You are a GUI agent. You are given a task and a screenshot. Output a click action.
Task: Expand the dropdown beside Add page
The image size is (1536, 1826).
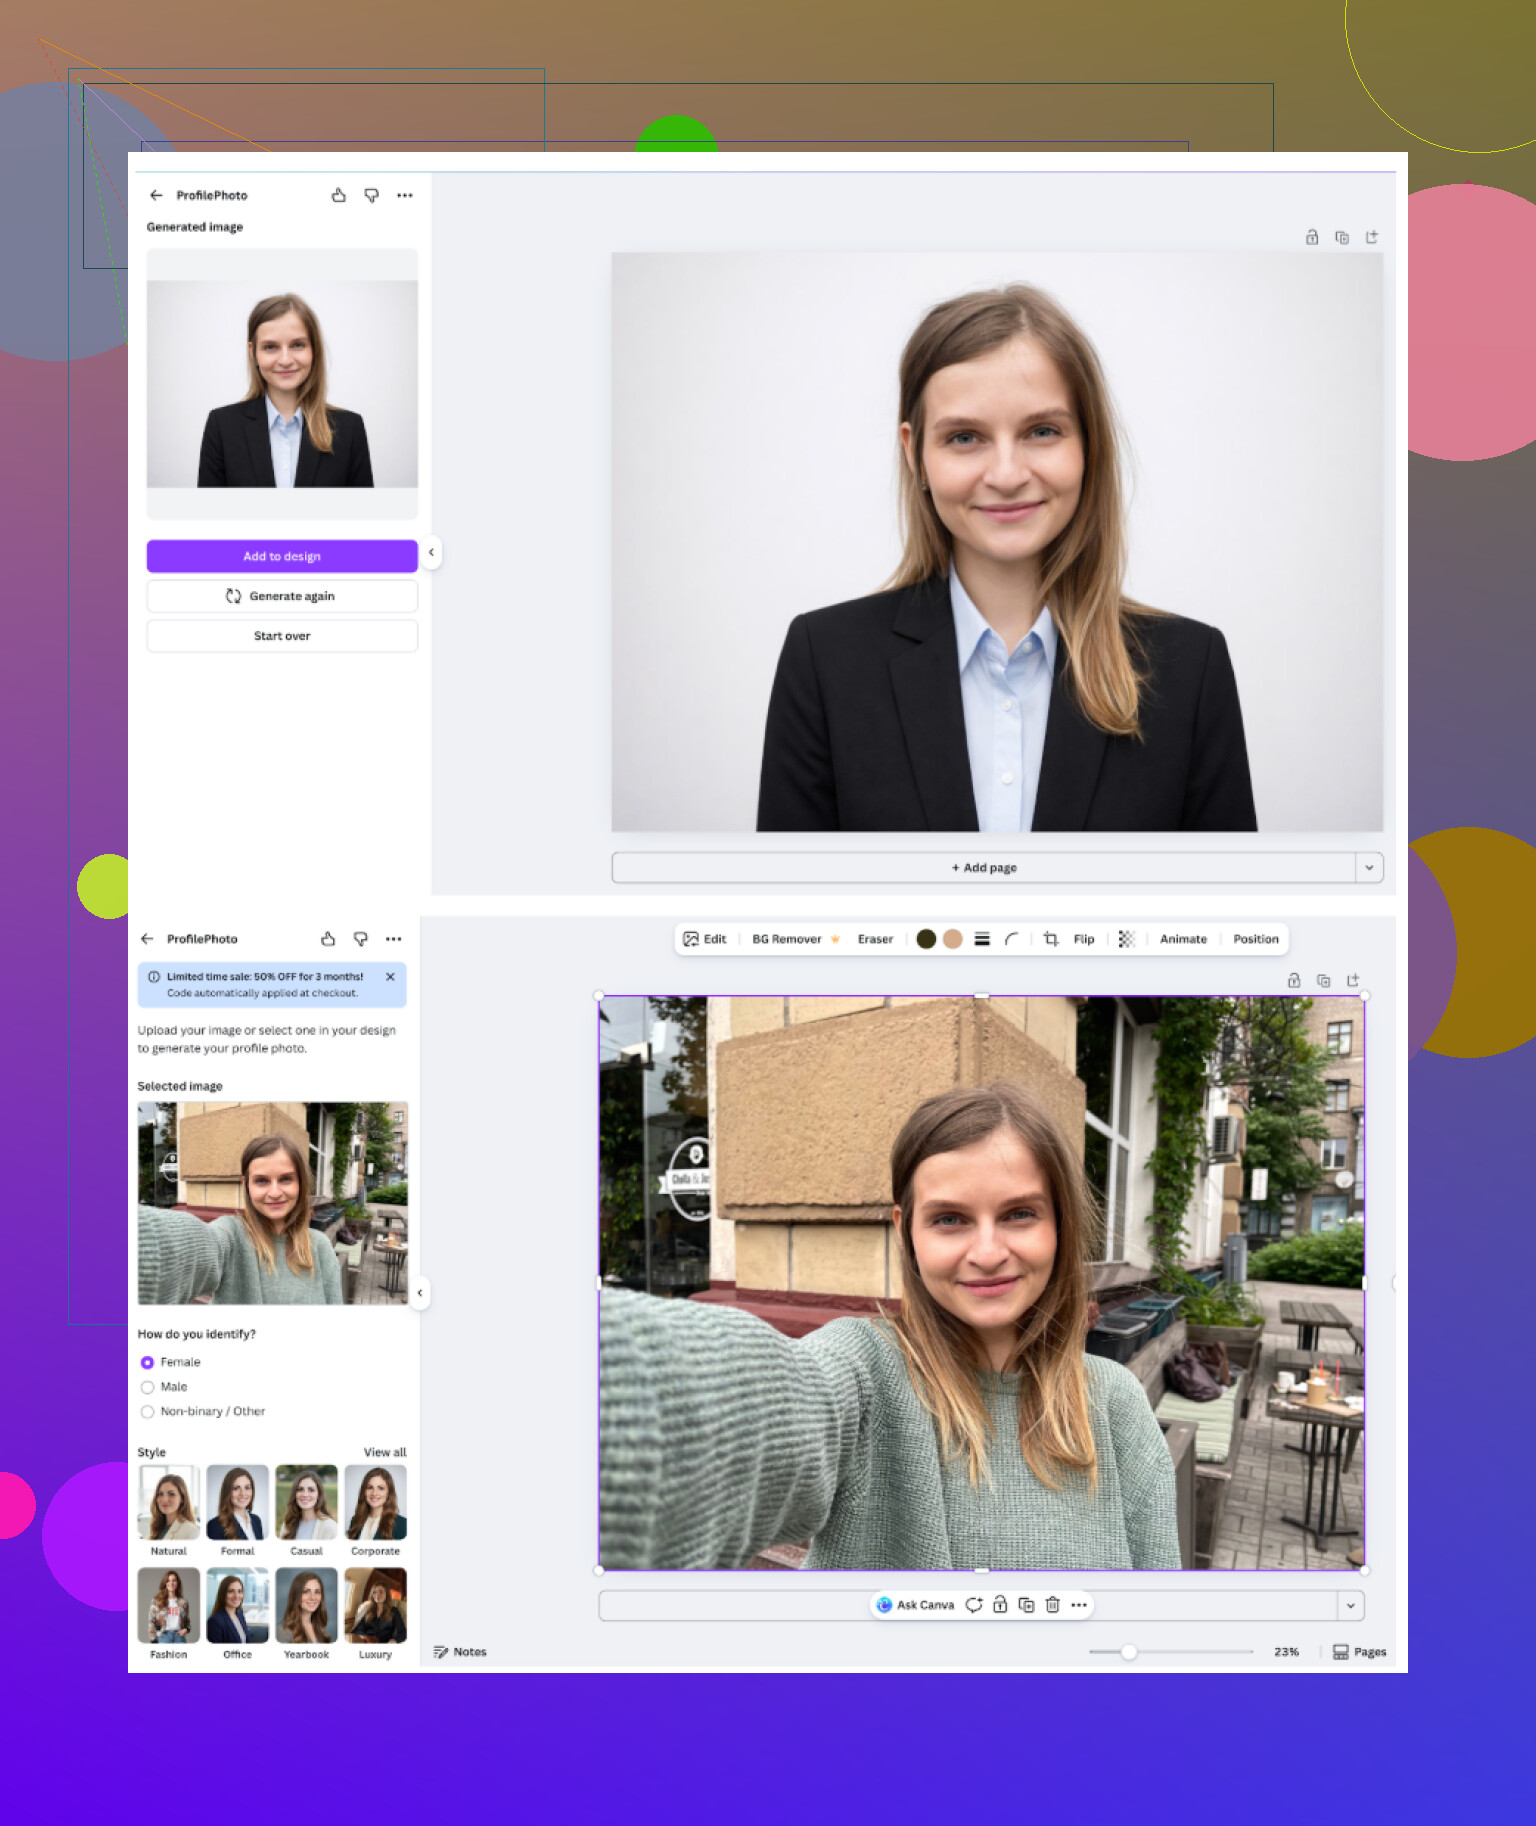tap(1369, 868)
